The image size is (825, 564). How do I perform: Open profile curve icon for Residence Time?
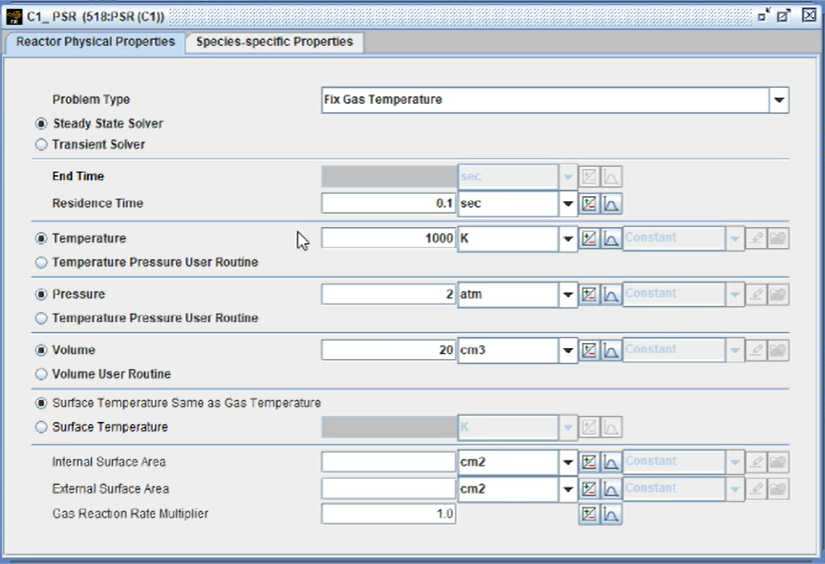611,204
